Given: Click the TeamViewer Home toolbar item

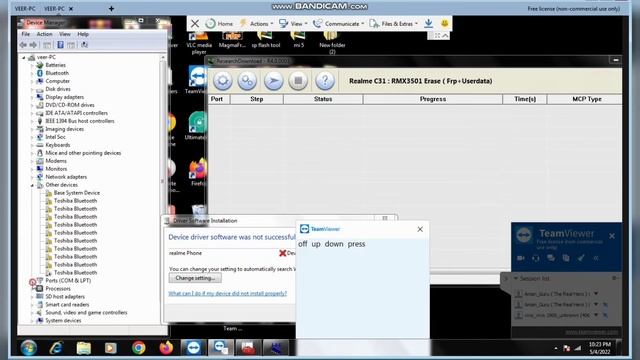Looking at the screenshot, I should tap(220, 24).
